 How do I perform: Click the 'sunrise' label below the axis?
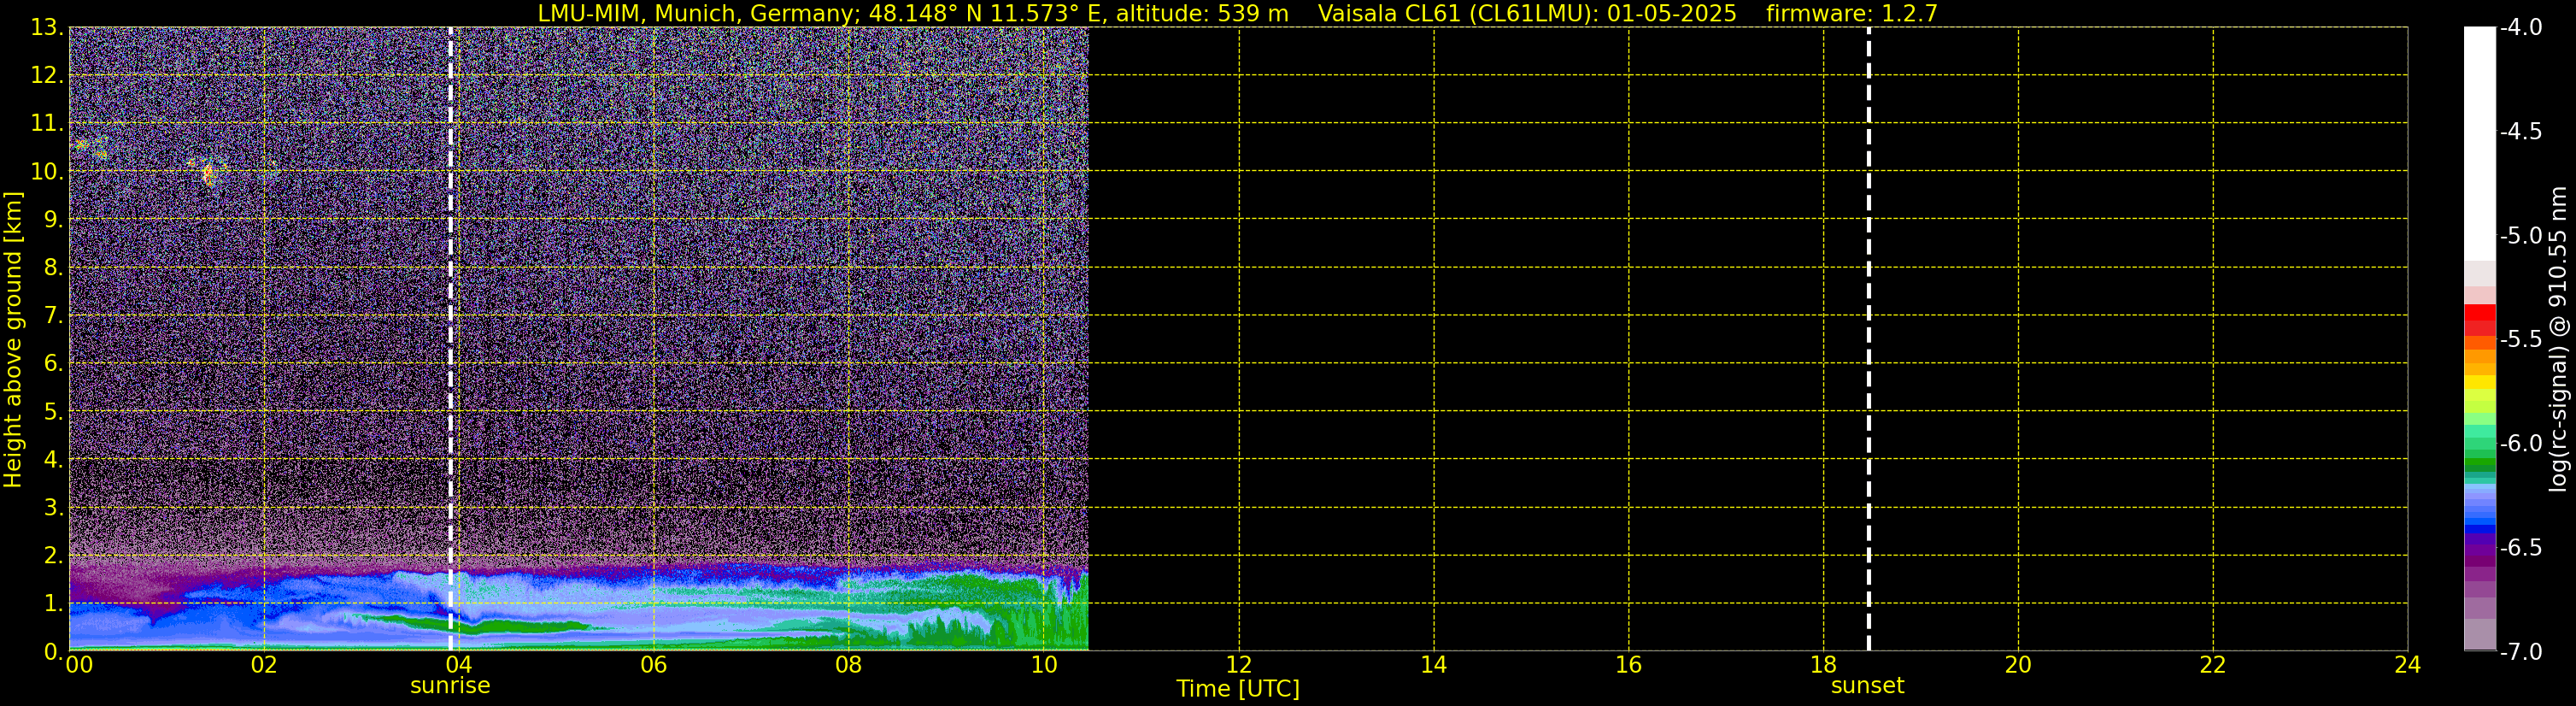point(450,686)
